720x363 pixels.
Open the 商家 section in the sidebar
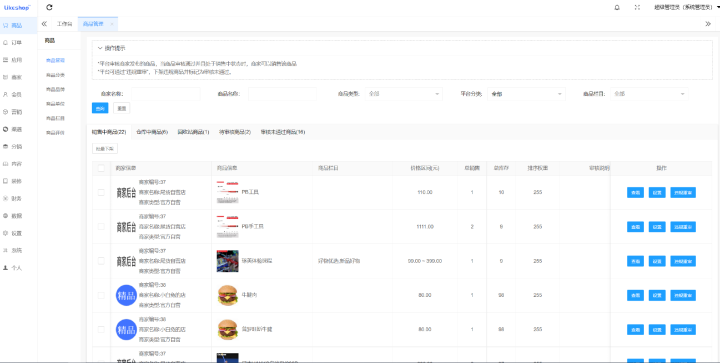coord(18,77)
